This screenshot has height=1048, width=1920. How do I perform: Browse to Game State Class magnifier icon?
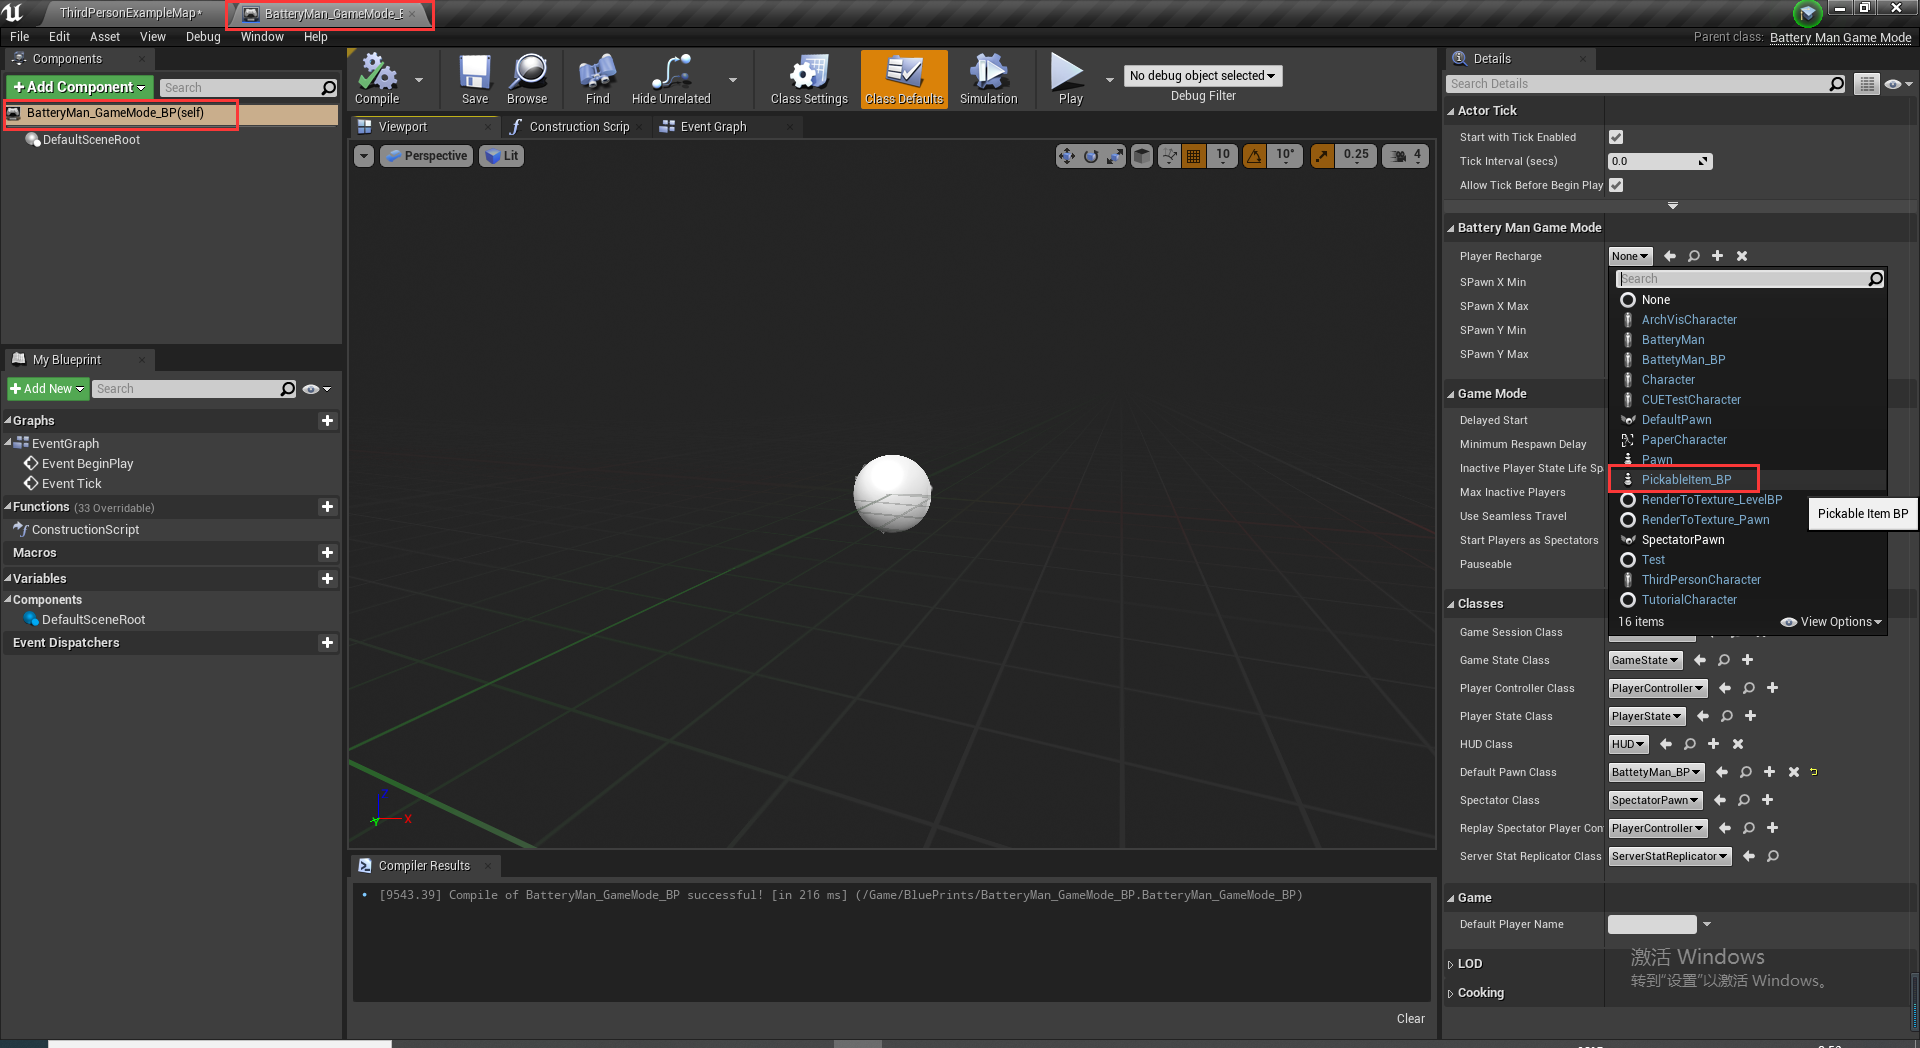[1724, 660]
